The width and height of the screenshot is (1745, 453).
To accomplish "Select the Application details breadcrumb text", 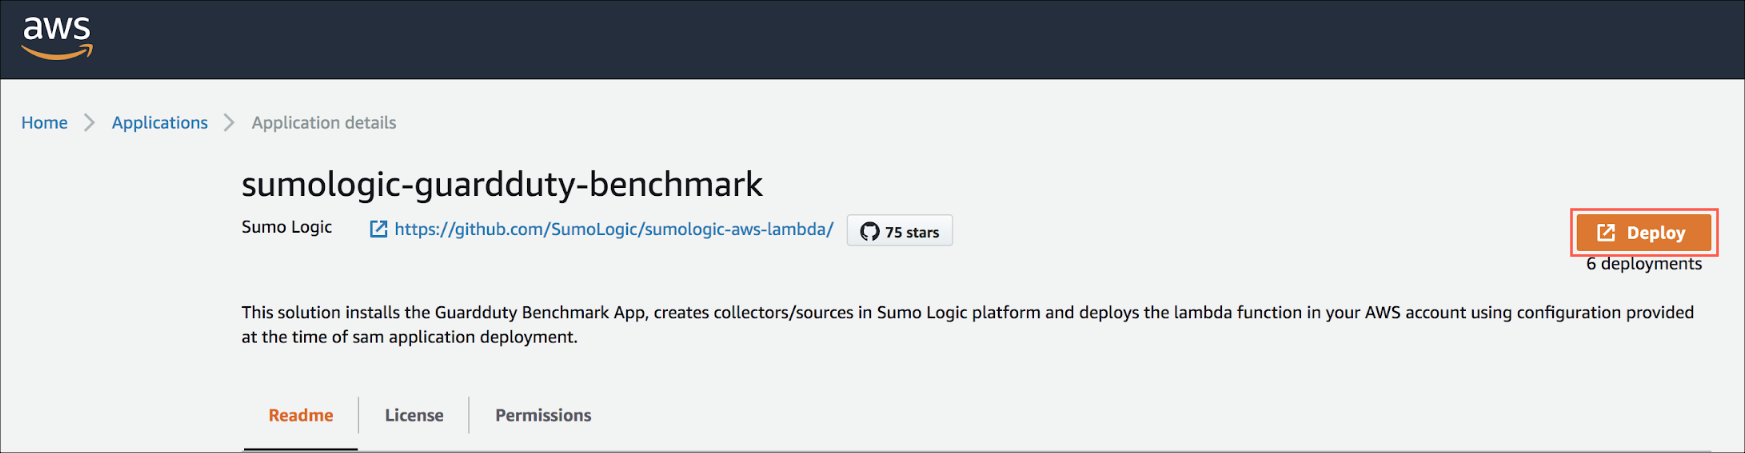I will pos(323,123).
